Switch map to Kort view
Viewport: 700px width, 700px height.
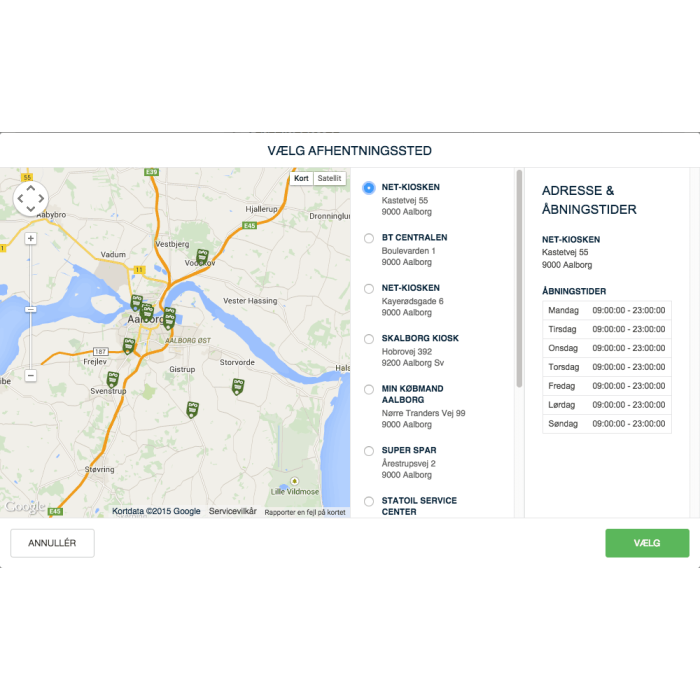coord(301,178)
